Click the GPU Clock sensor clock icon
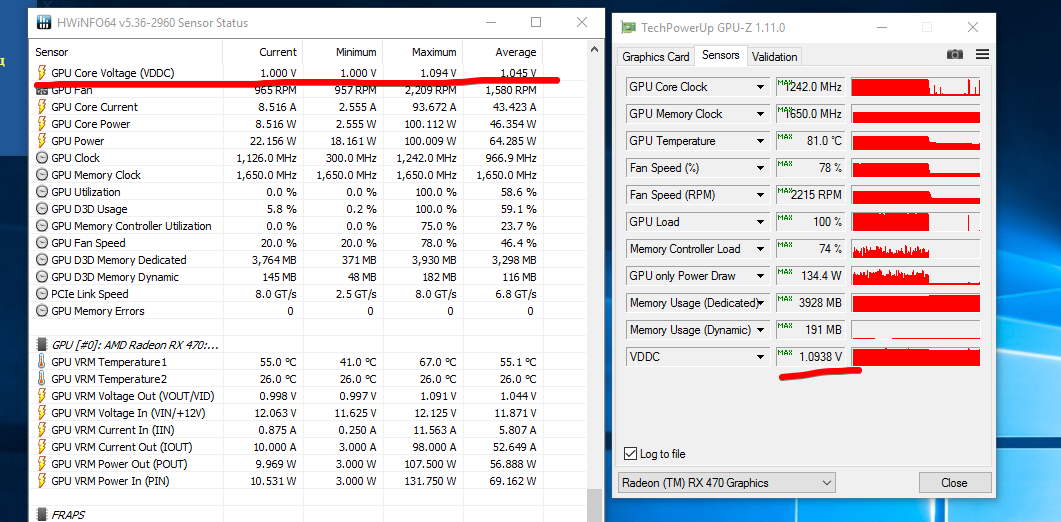 click(x=41, y=158)
